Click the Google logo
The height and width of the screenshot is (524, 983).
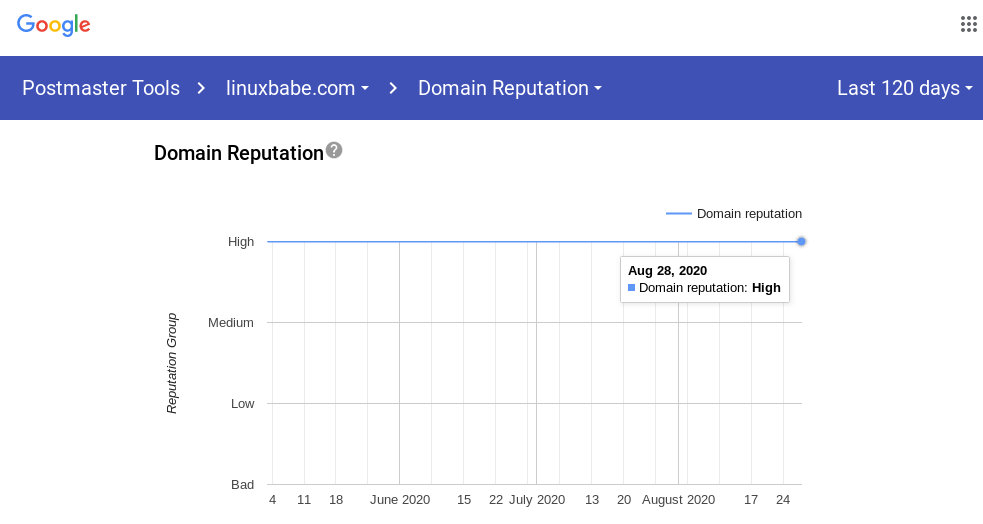[54, 26]
